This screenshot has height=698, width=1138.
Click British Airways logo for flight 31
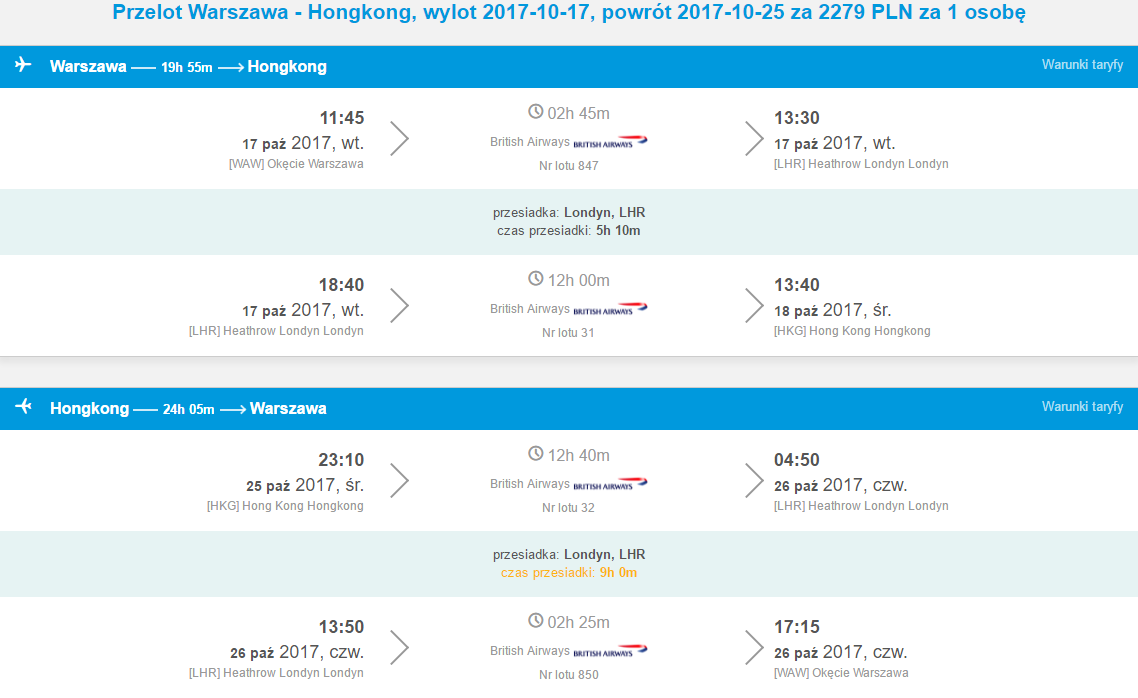pos(610,309)
